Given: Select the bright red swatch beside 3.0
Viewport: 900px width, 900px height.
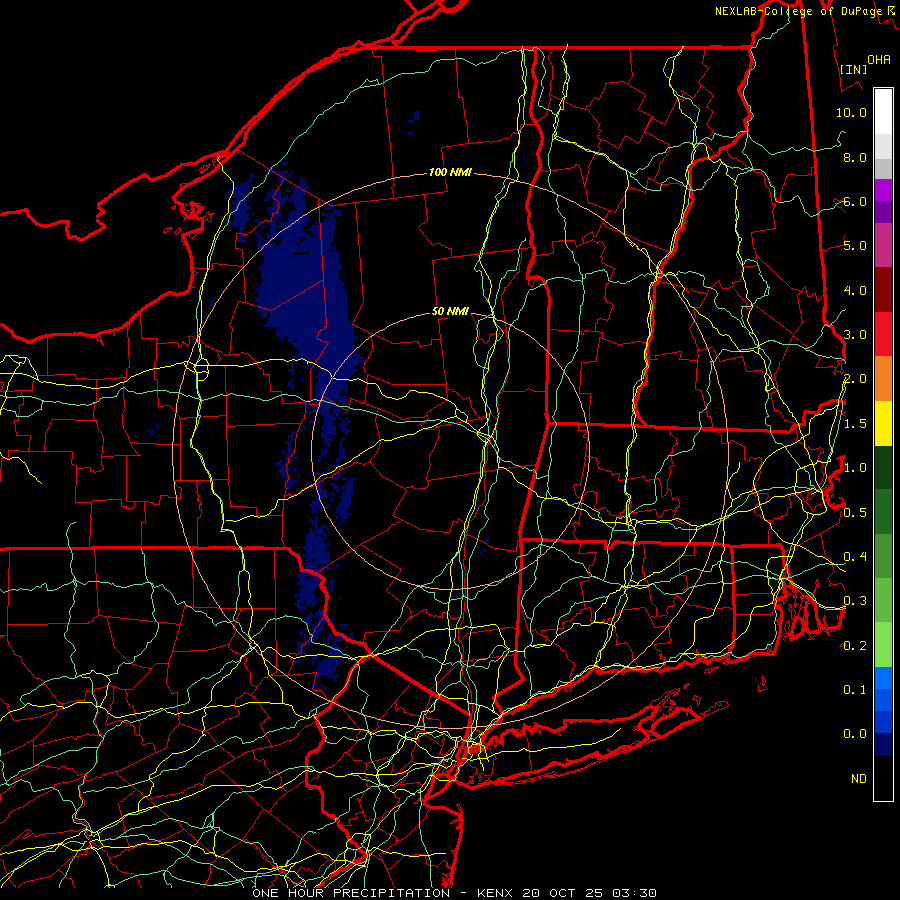Looking at the screenshot, I should (883, 334).
